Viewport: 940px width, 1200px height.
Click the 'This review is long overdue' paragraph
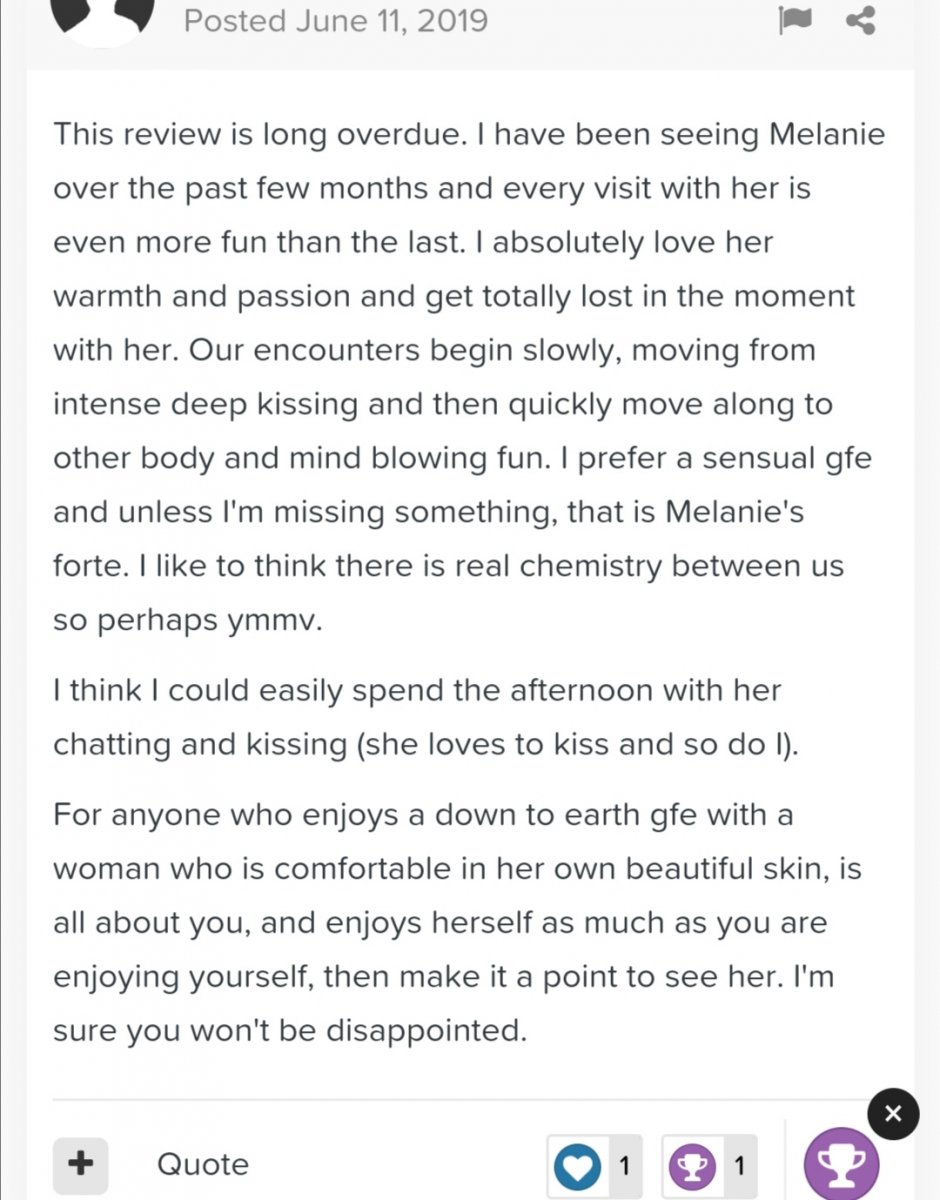tap(469, 377)
